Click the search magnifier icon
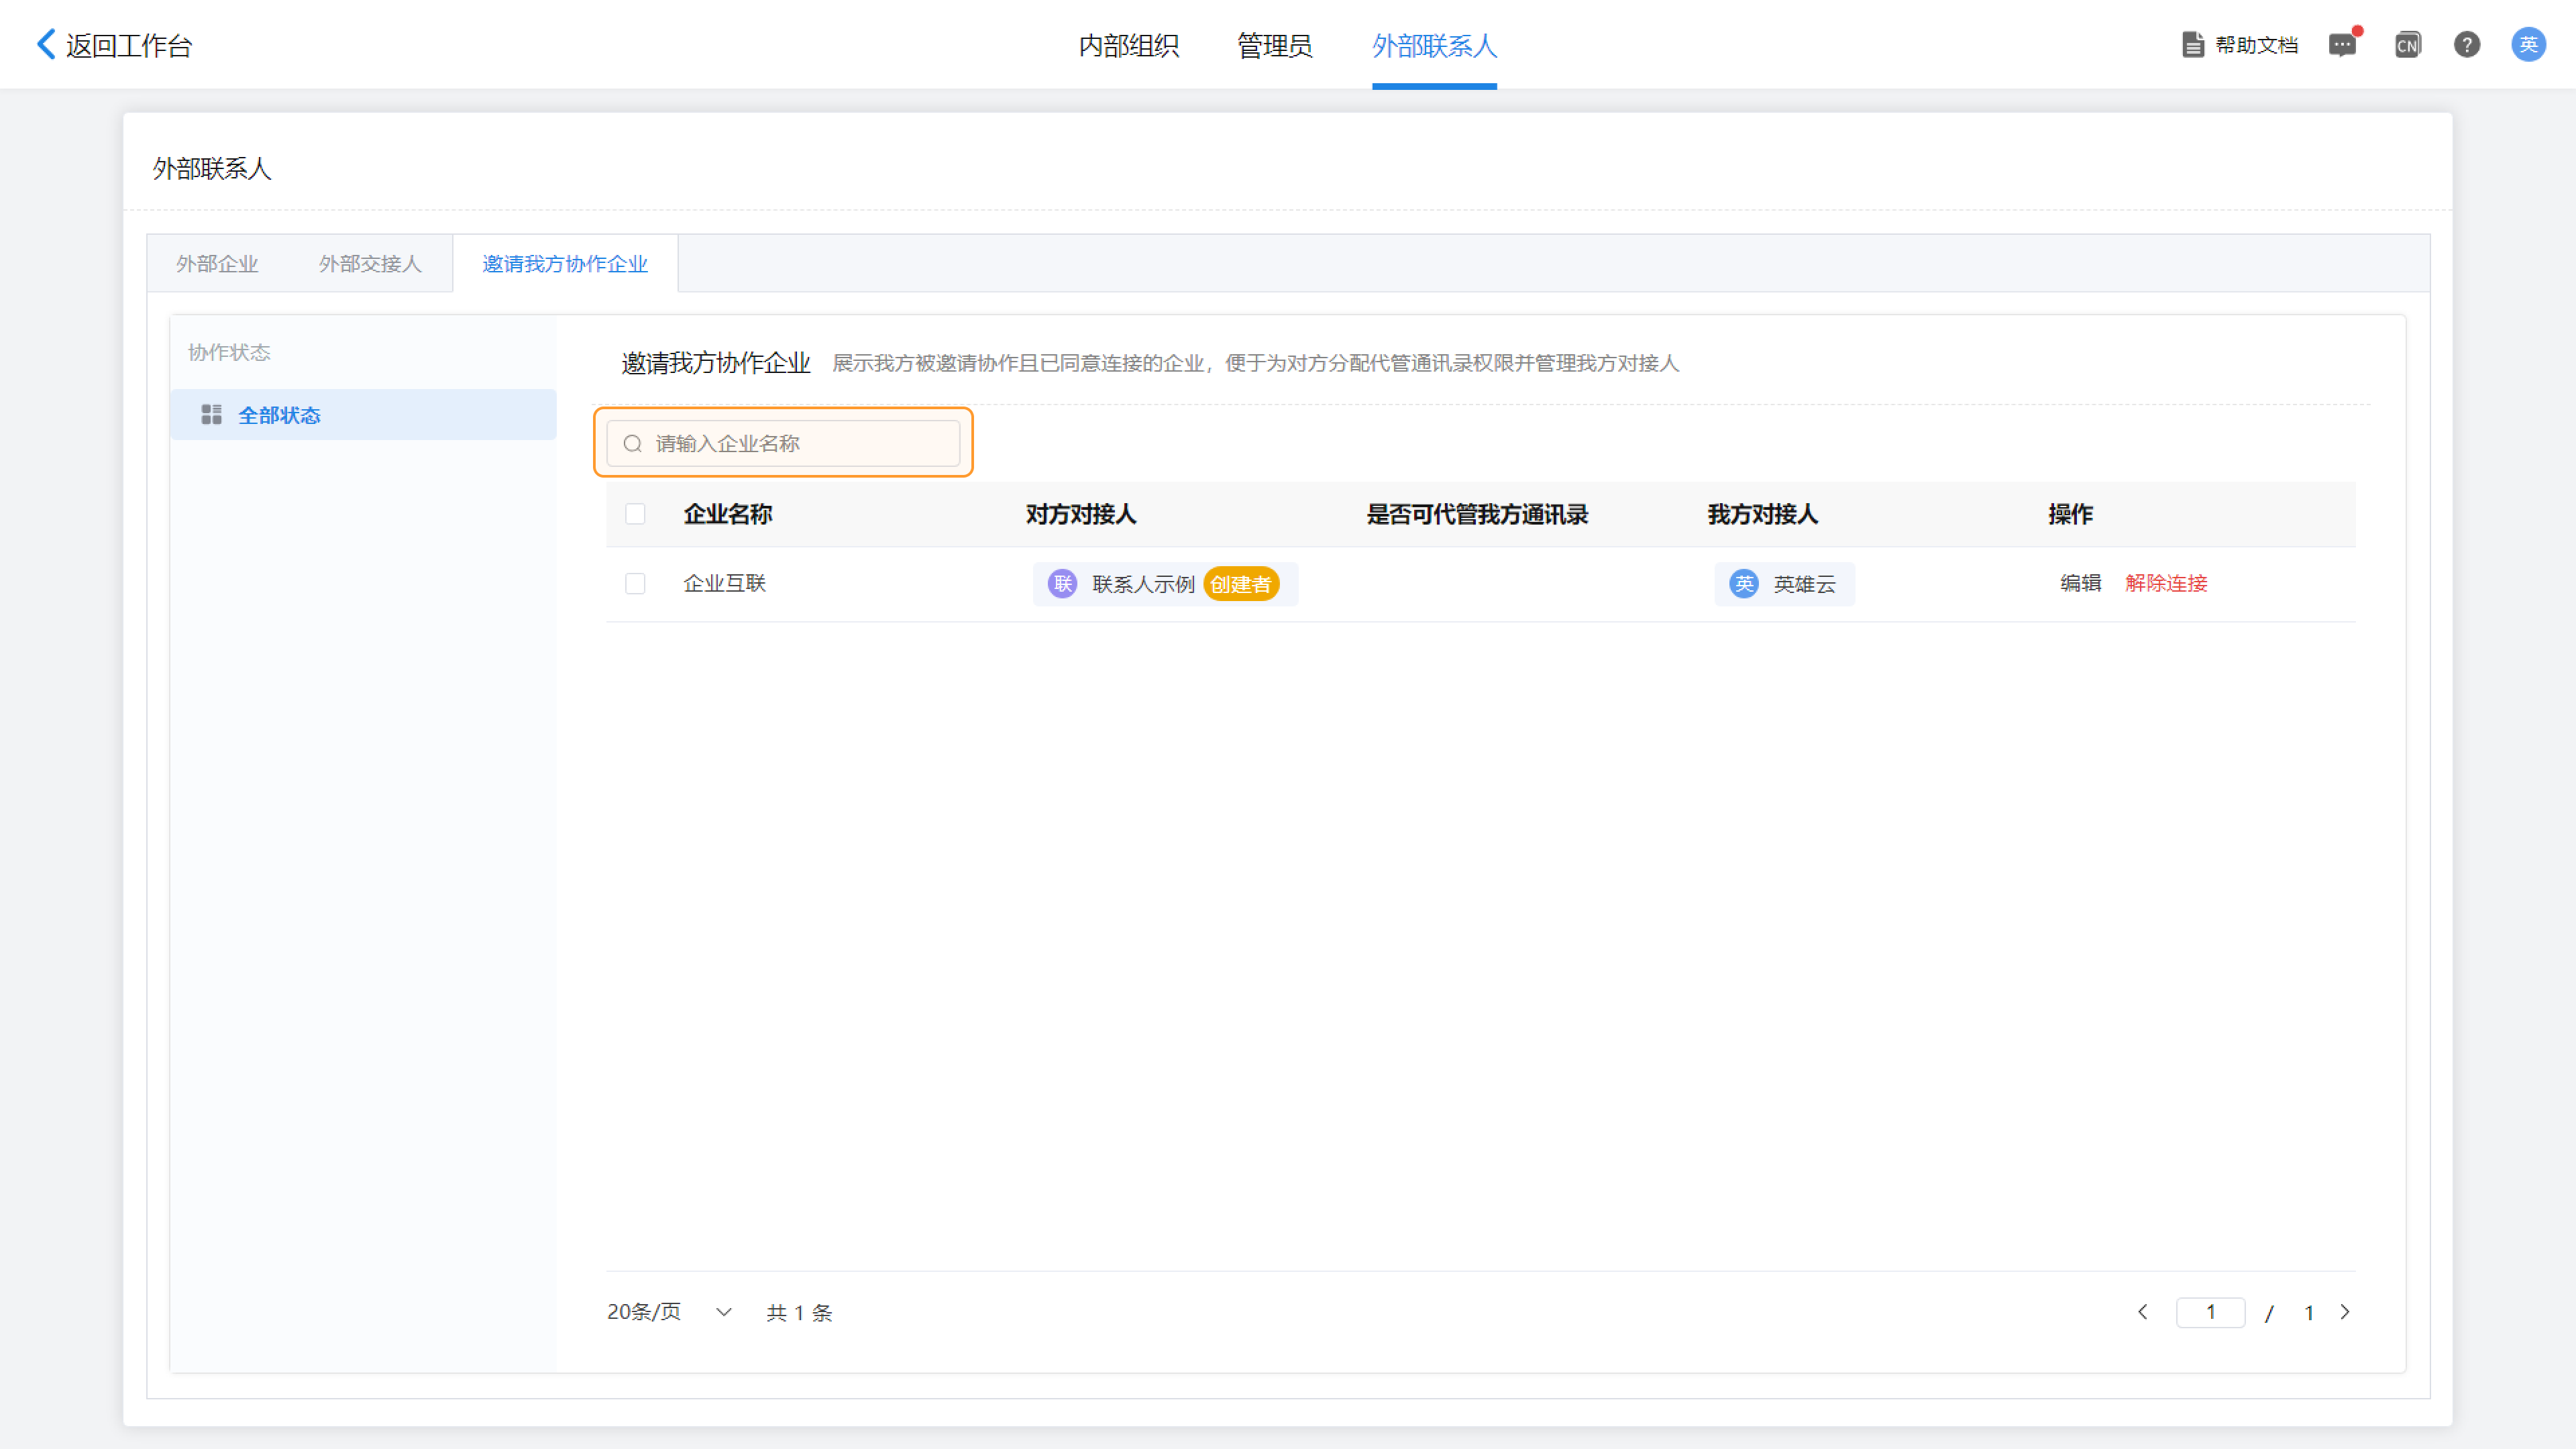This screenshot has height=1449, width=2576. click(632, 444)
